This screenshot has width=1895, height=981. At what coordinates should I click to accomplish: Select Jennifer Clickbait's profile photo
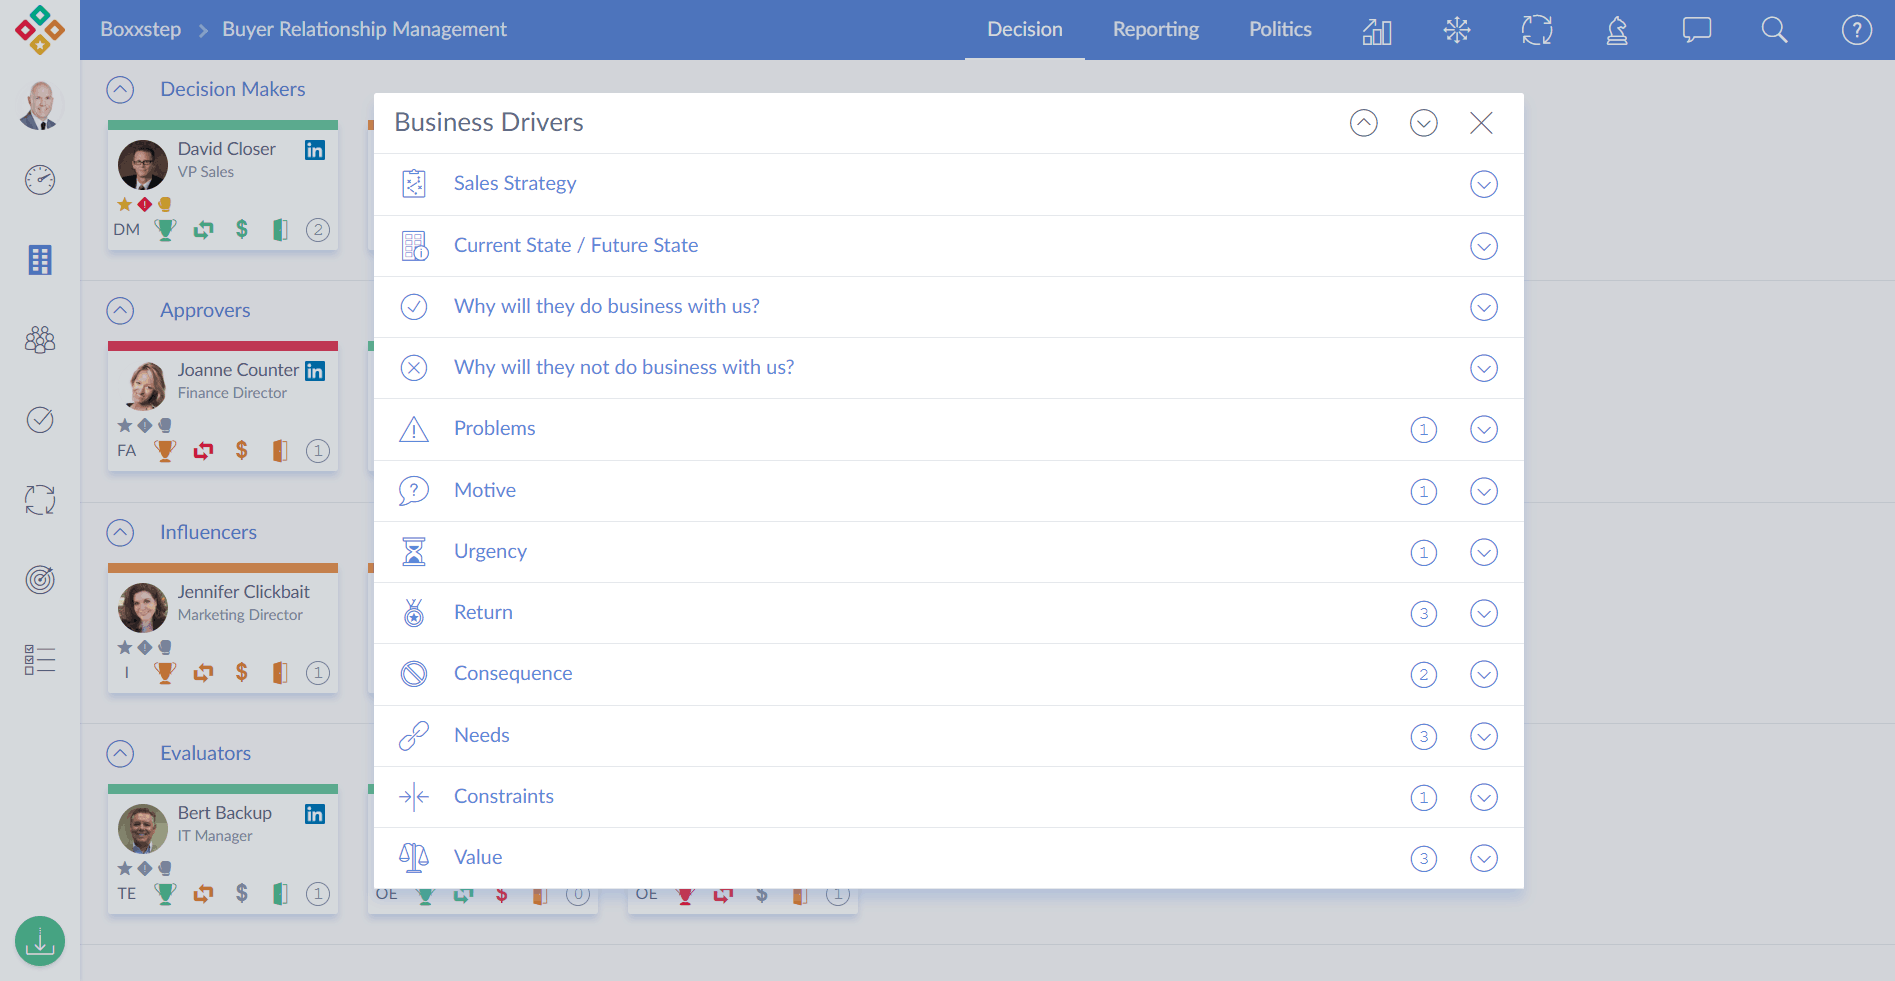click(x=143, y=608)
